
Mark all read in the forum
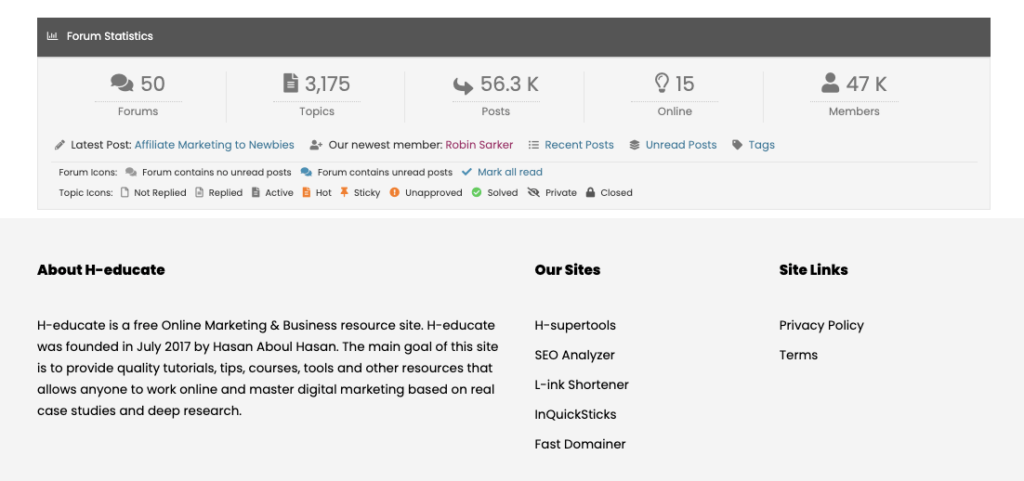point(510,172)
